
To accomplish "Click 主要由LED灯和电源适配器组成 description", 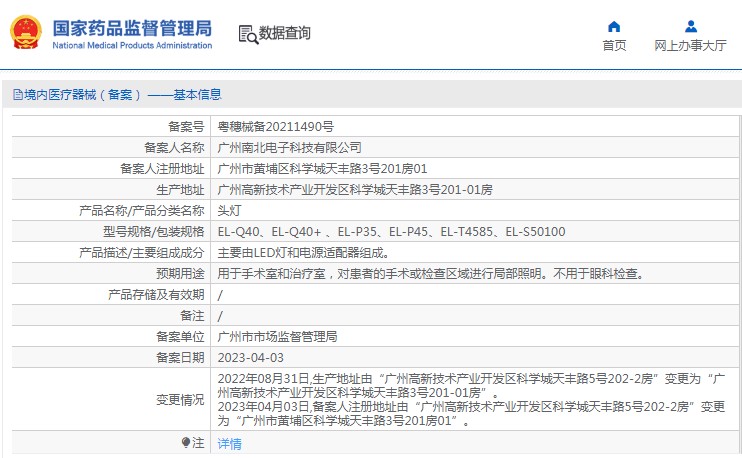I will (x=303, y=253).
